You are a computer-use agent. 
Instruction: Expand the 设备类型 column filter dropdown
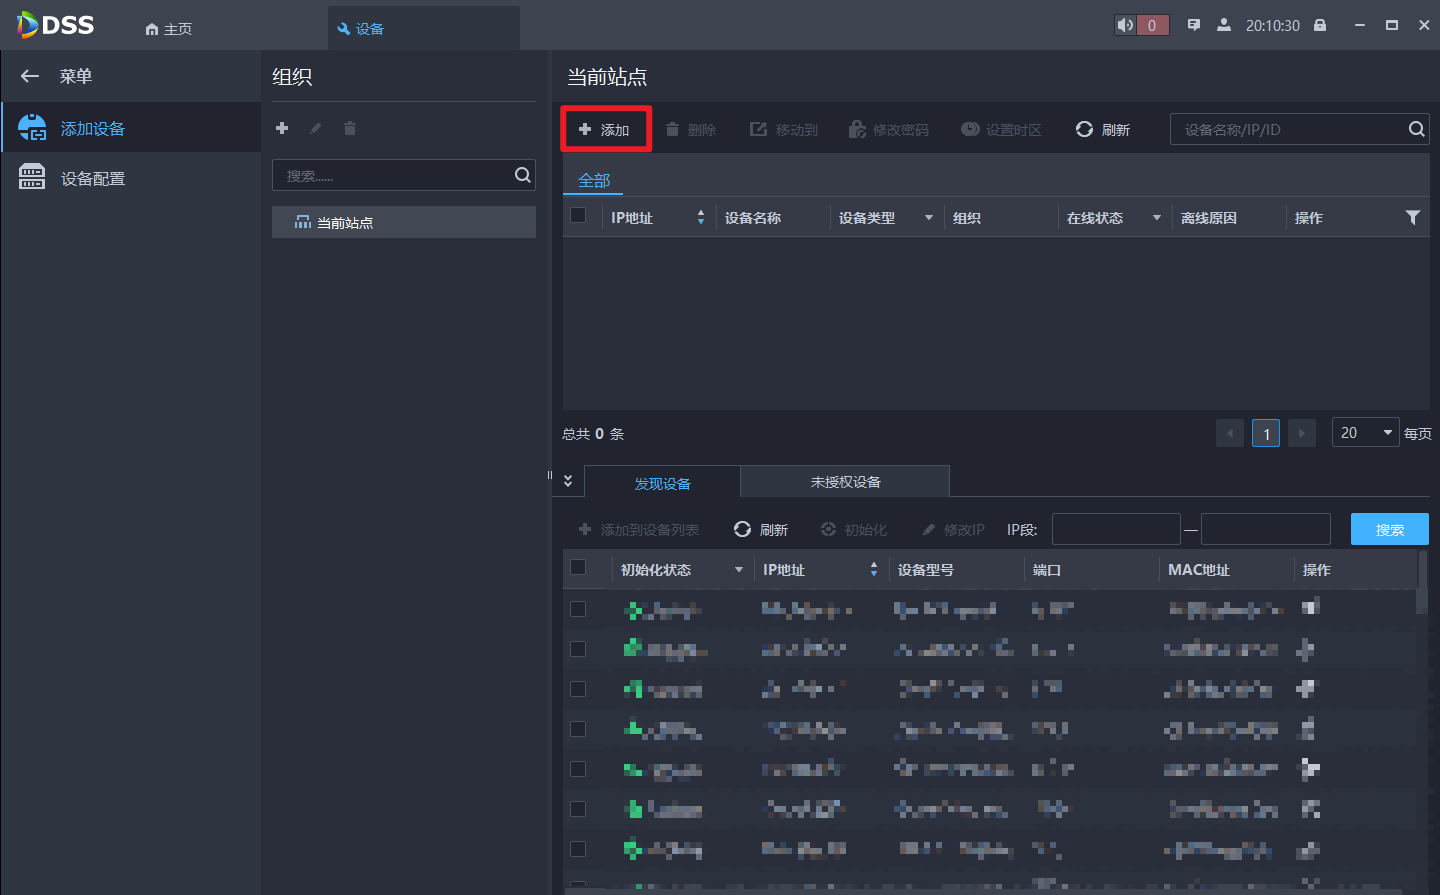tap(928, 217)
